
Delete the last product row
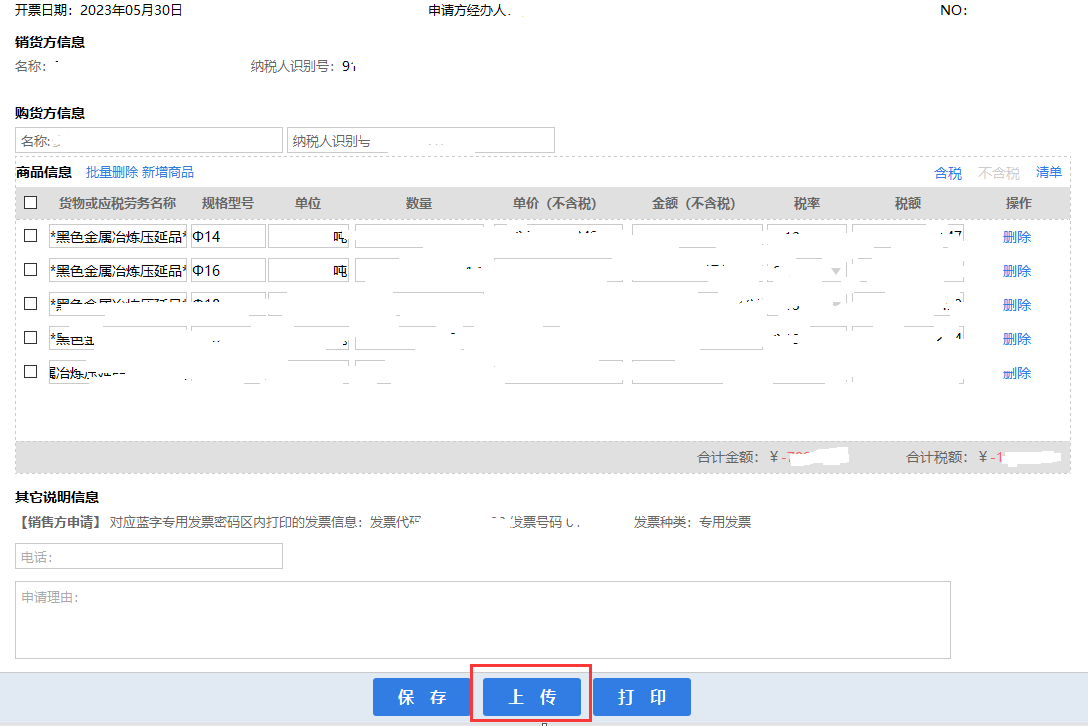(x=1016, y=373)
